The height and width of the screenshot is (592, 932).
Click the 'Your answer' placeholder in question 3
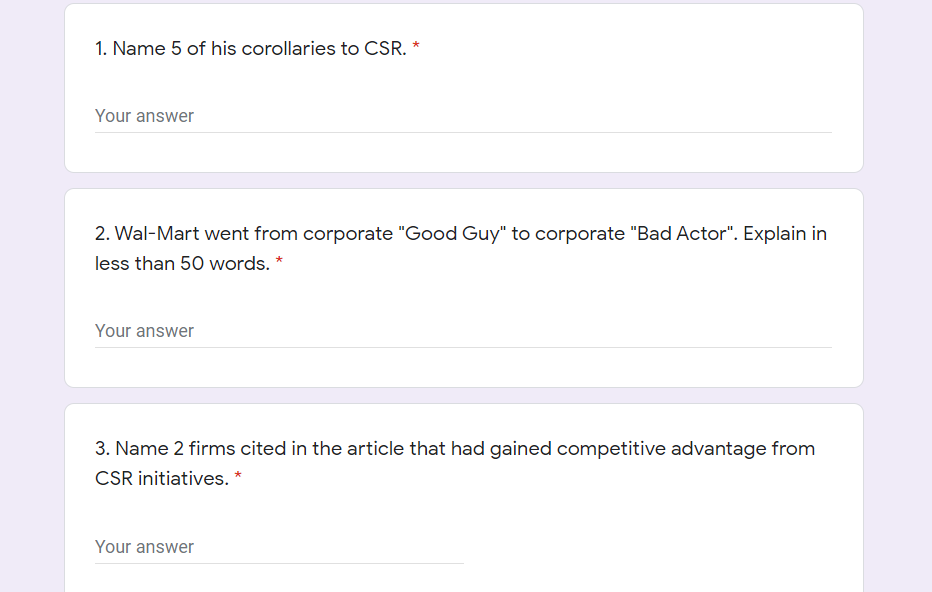[143, 546]
